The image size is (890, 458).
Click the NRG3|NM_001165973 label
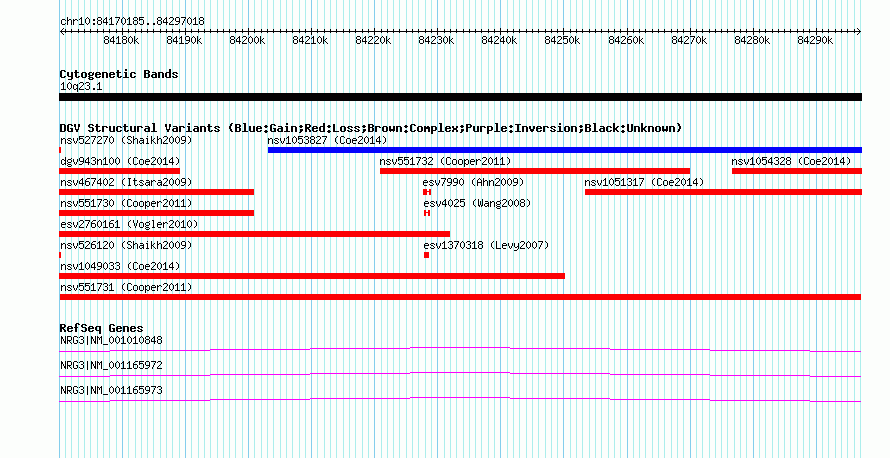pyautogui.click(x=111, y=390)
